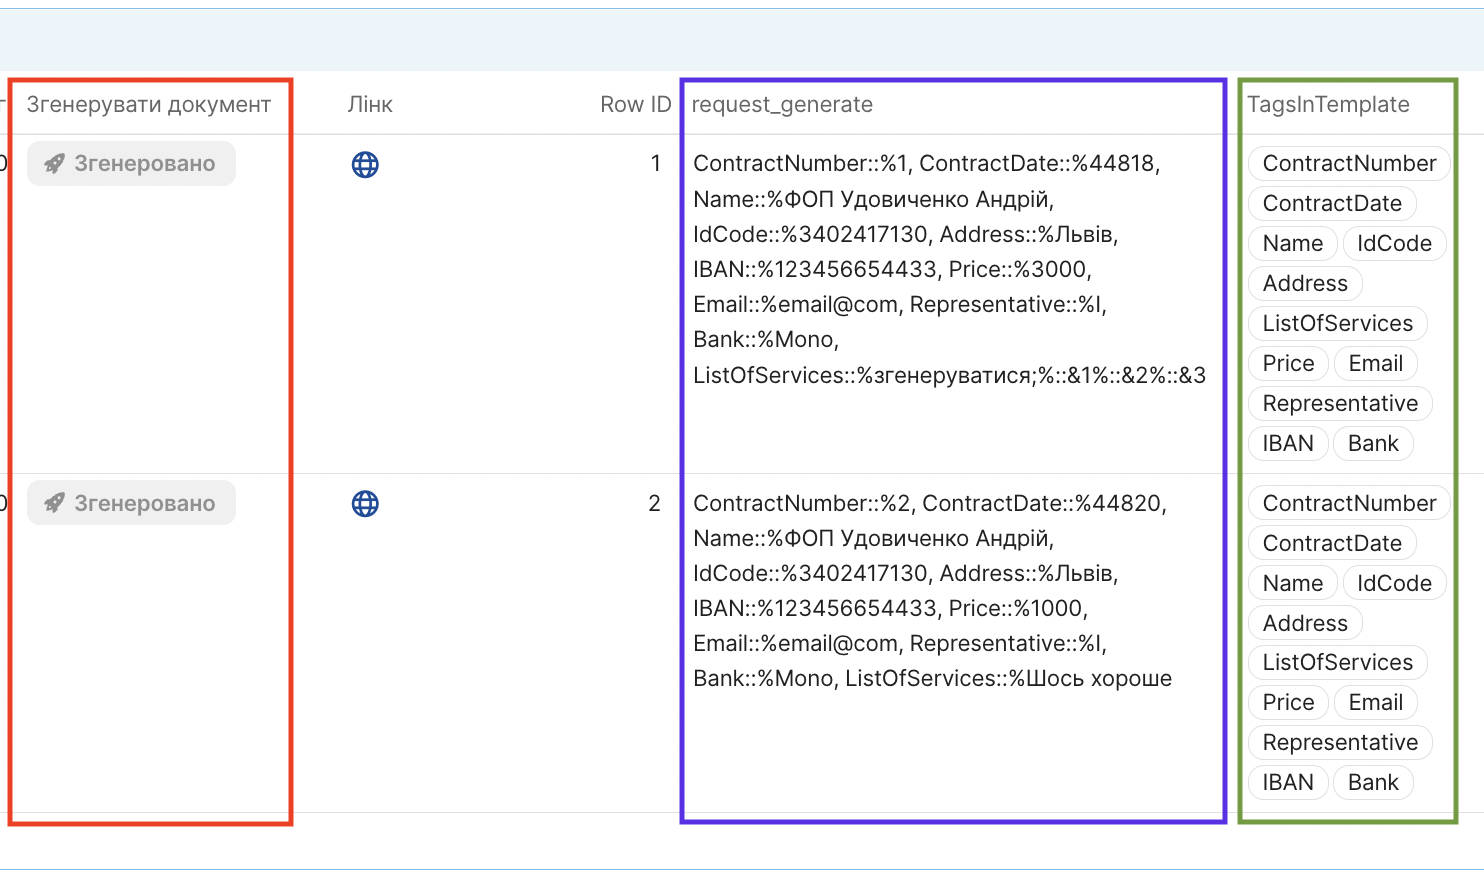Open the globe link icon in row 1
Screen dimensions: 1484x878
365,165
